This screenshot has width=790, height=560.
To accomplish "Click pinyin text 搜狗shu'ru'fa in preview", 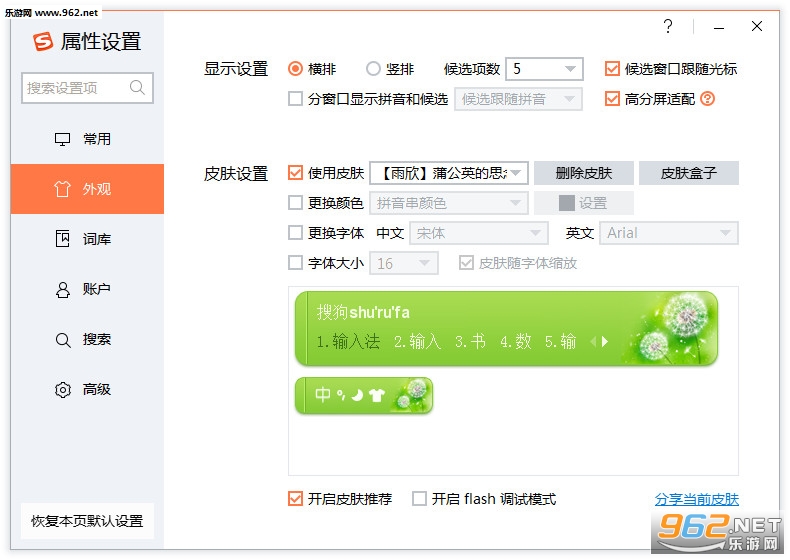I will pyautogui.click(x=363, y=312).
